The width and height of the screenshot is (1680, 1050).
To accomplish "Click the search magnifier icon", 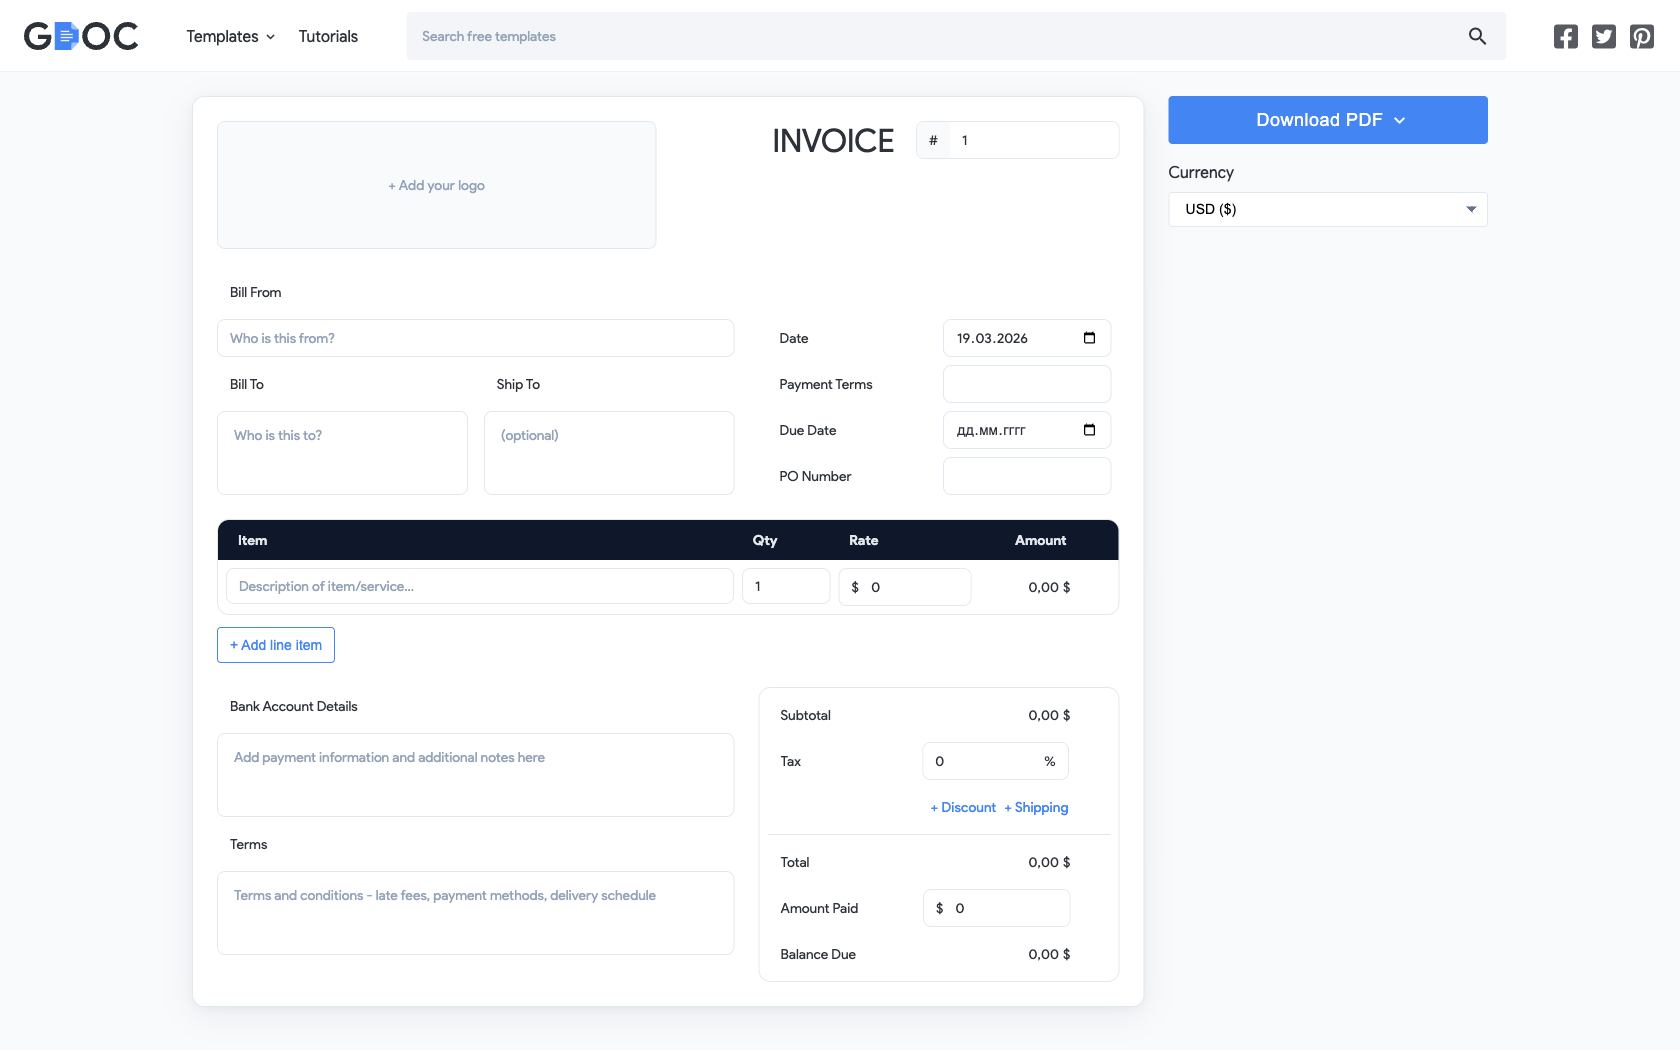I will 1477,36.
